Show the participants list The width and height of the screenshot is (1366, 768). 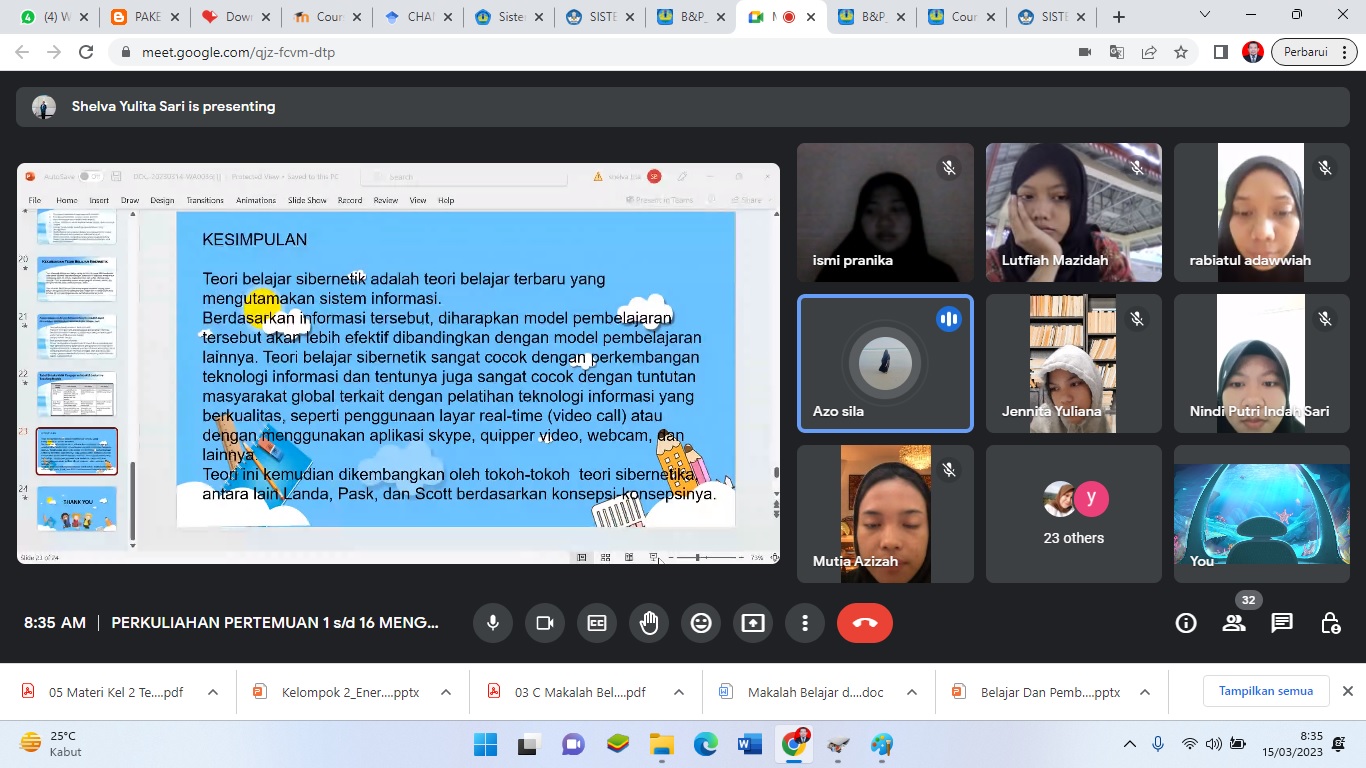(x=1234, y=623)
